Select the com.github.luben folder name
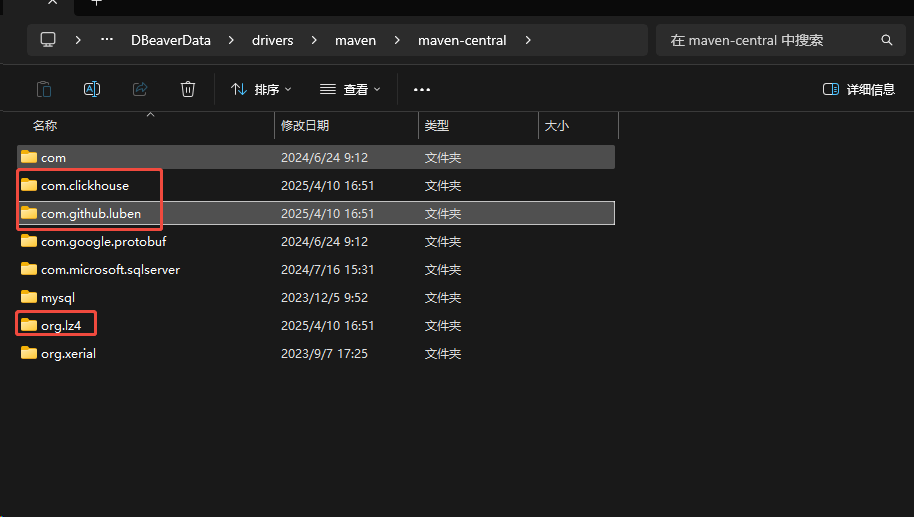The image size is (914, 517). (91, 213)
